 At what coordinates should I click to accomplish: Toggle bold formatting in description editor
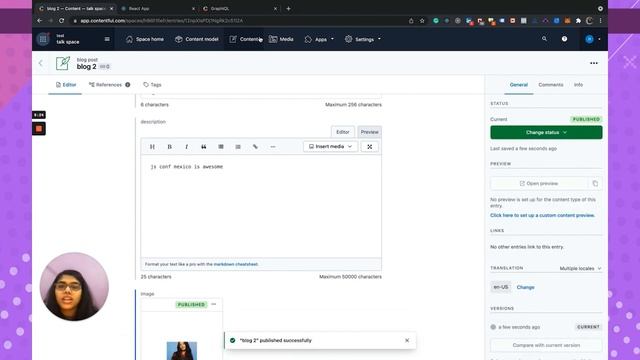tap(169, 147)
